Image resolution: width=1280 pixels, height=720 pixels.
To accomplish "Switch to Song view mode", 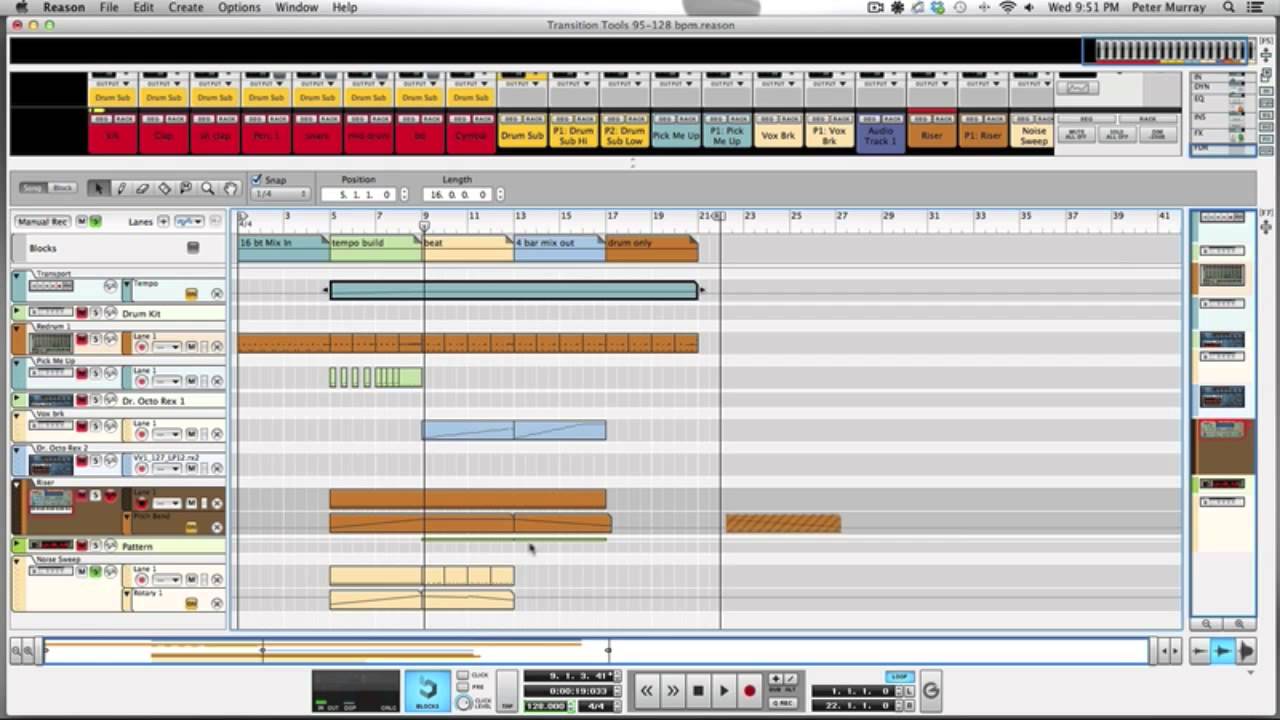I will coord(34,188).
